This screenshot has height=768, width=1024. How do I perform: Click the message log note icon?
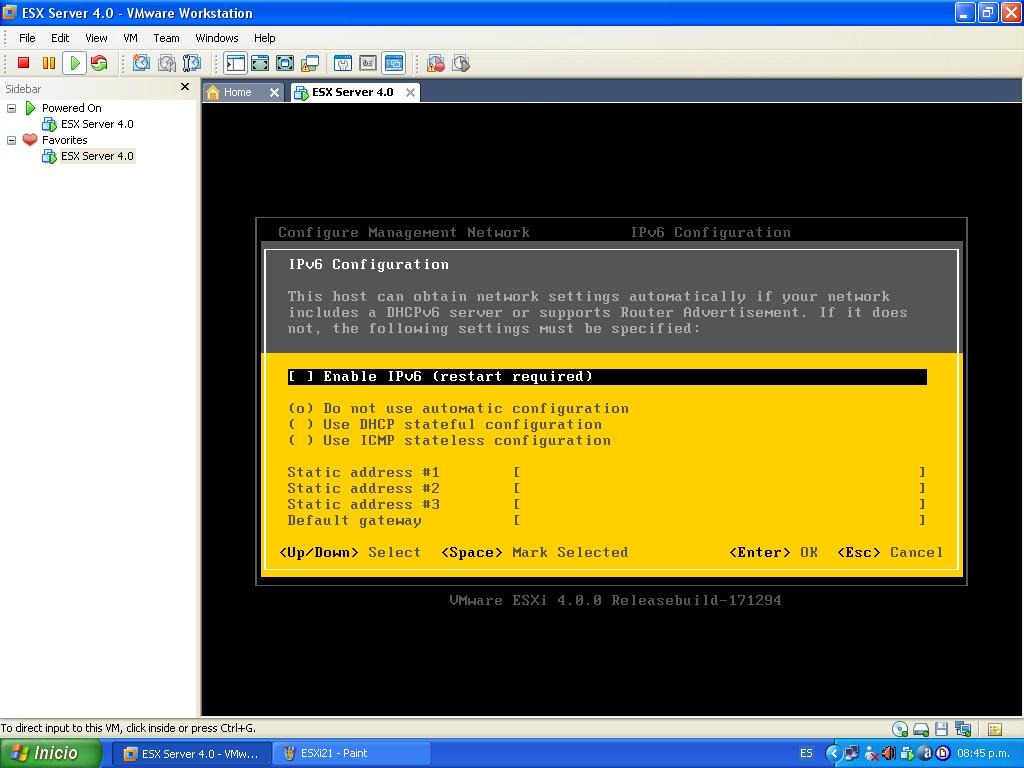[x=995, y=729]
